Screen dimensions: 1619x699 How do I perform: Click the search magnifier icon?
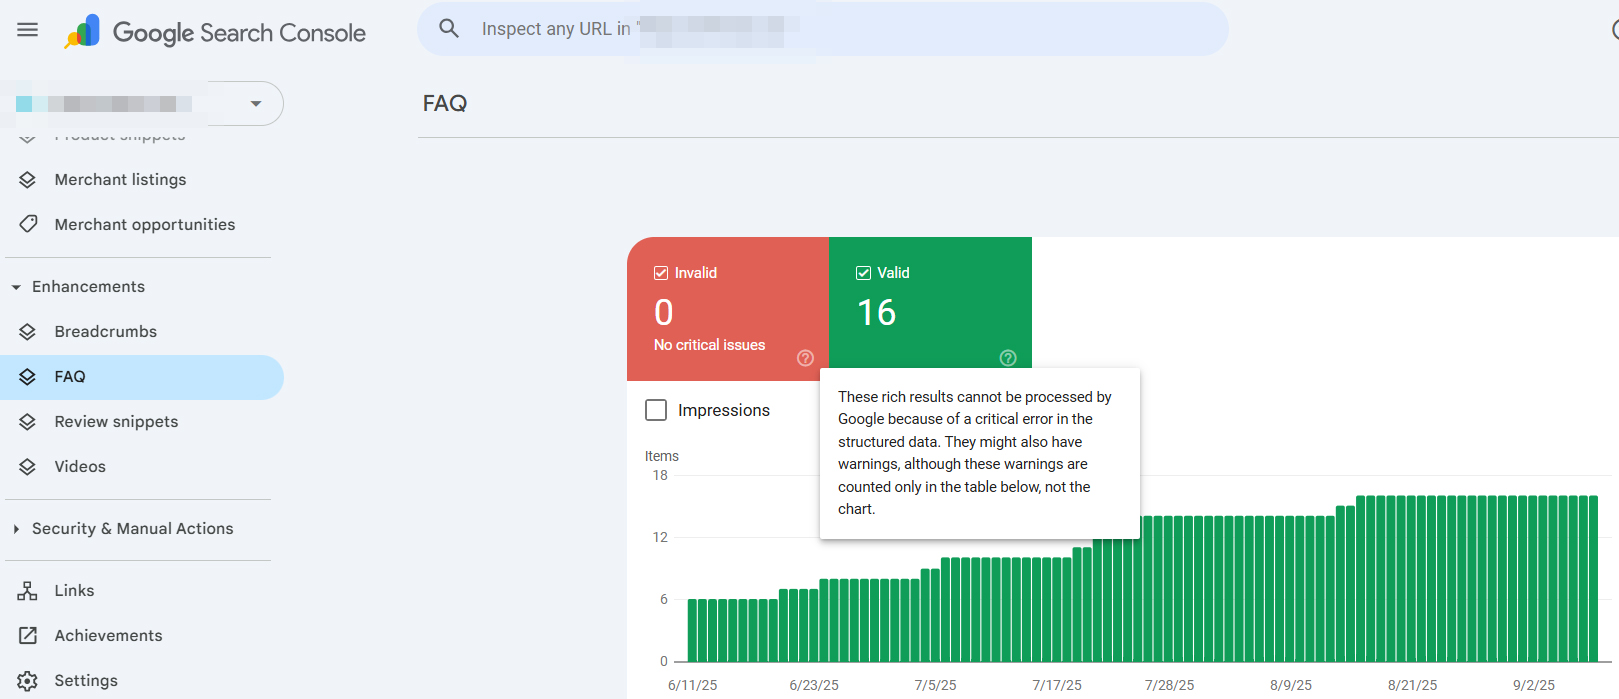[449, 29]
